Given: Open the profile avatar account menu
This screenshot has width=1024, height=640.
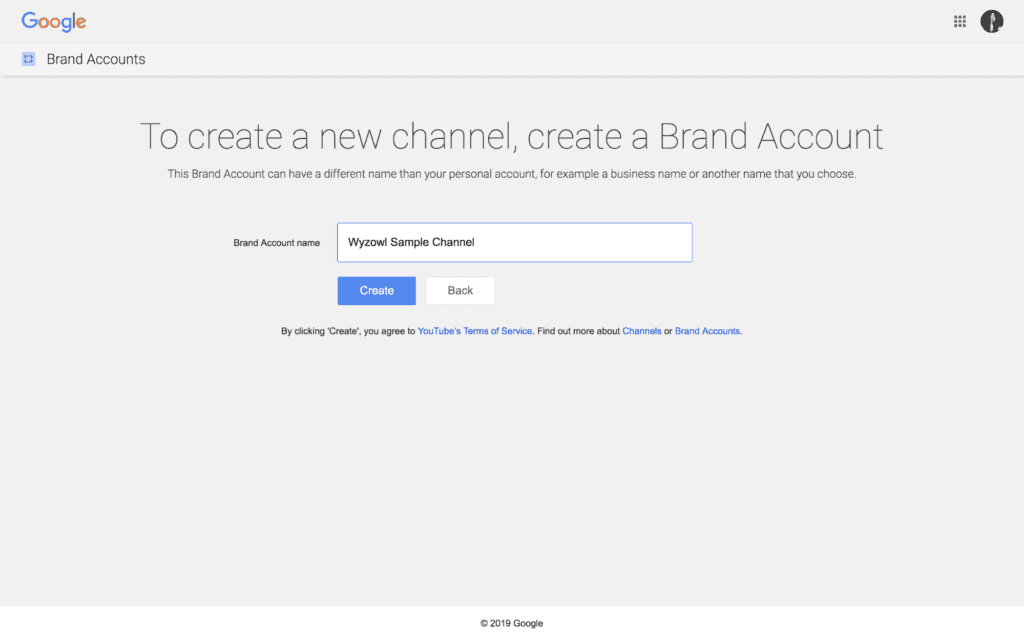Looking at the screenshot, I should point(991,21).
